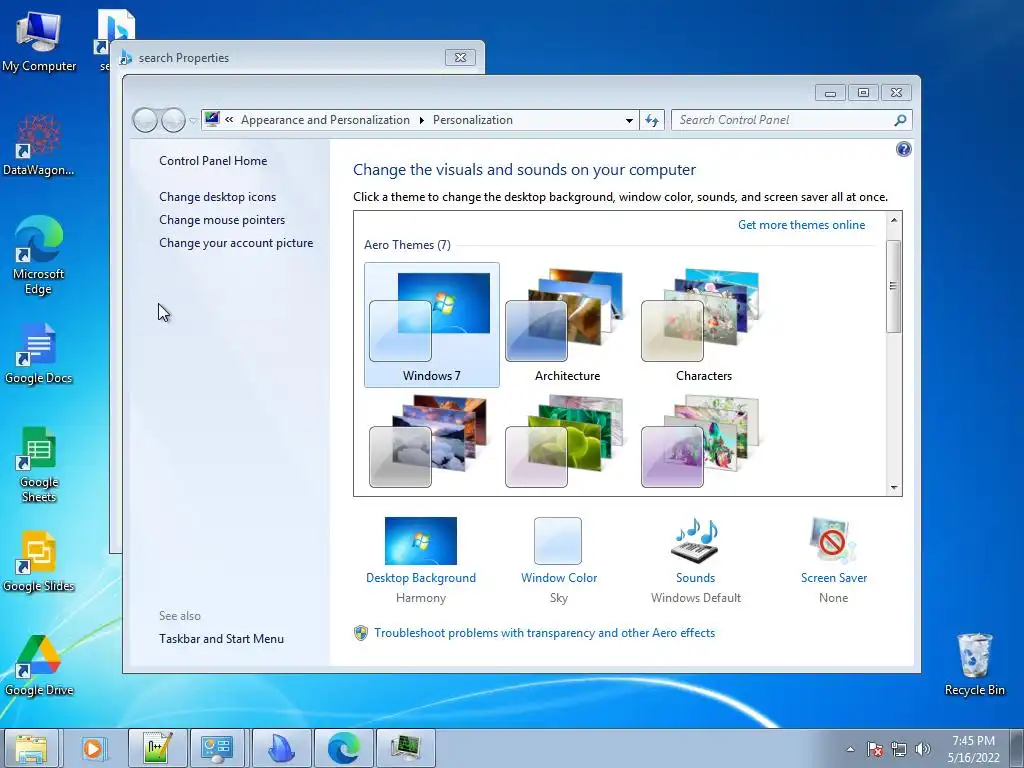This screenshot has width=1024, height=768.
Task: Open arrow after Appearance and Personalization
Action: tap(421, 120)
